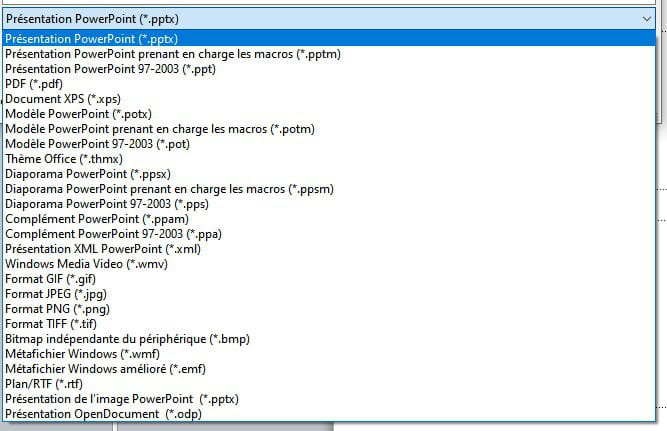Select Présentation PowerPoint 97-2003 (*.ppt)
The height and width of the screenshot is (431, 667).
(x=329, y=69)
